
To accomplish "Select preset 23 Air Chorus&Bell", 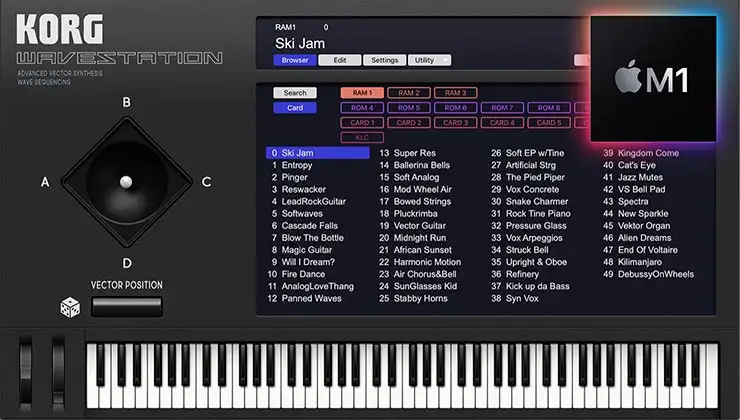I will click(418, 274).
